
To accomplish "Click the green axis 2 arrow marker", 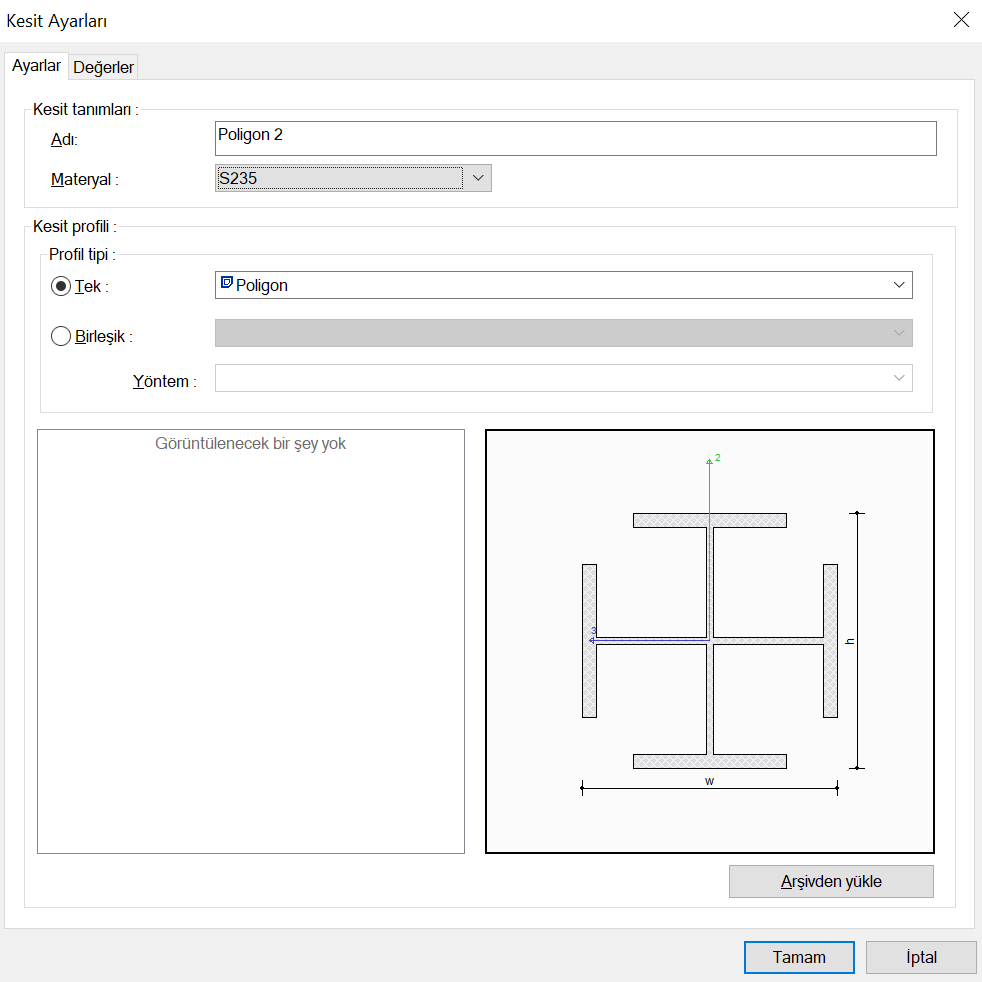I will [x=710, y=460].
